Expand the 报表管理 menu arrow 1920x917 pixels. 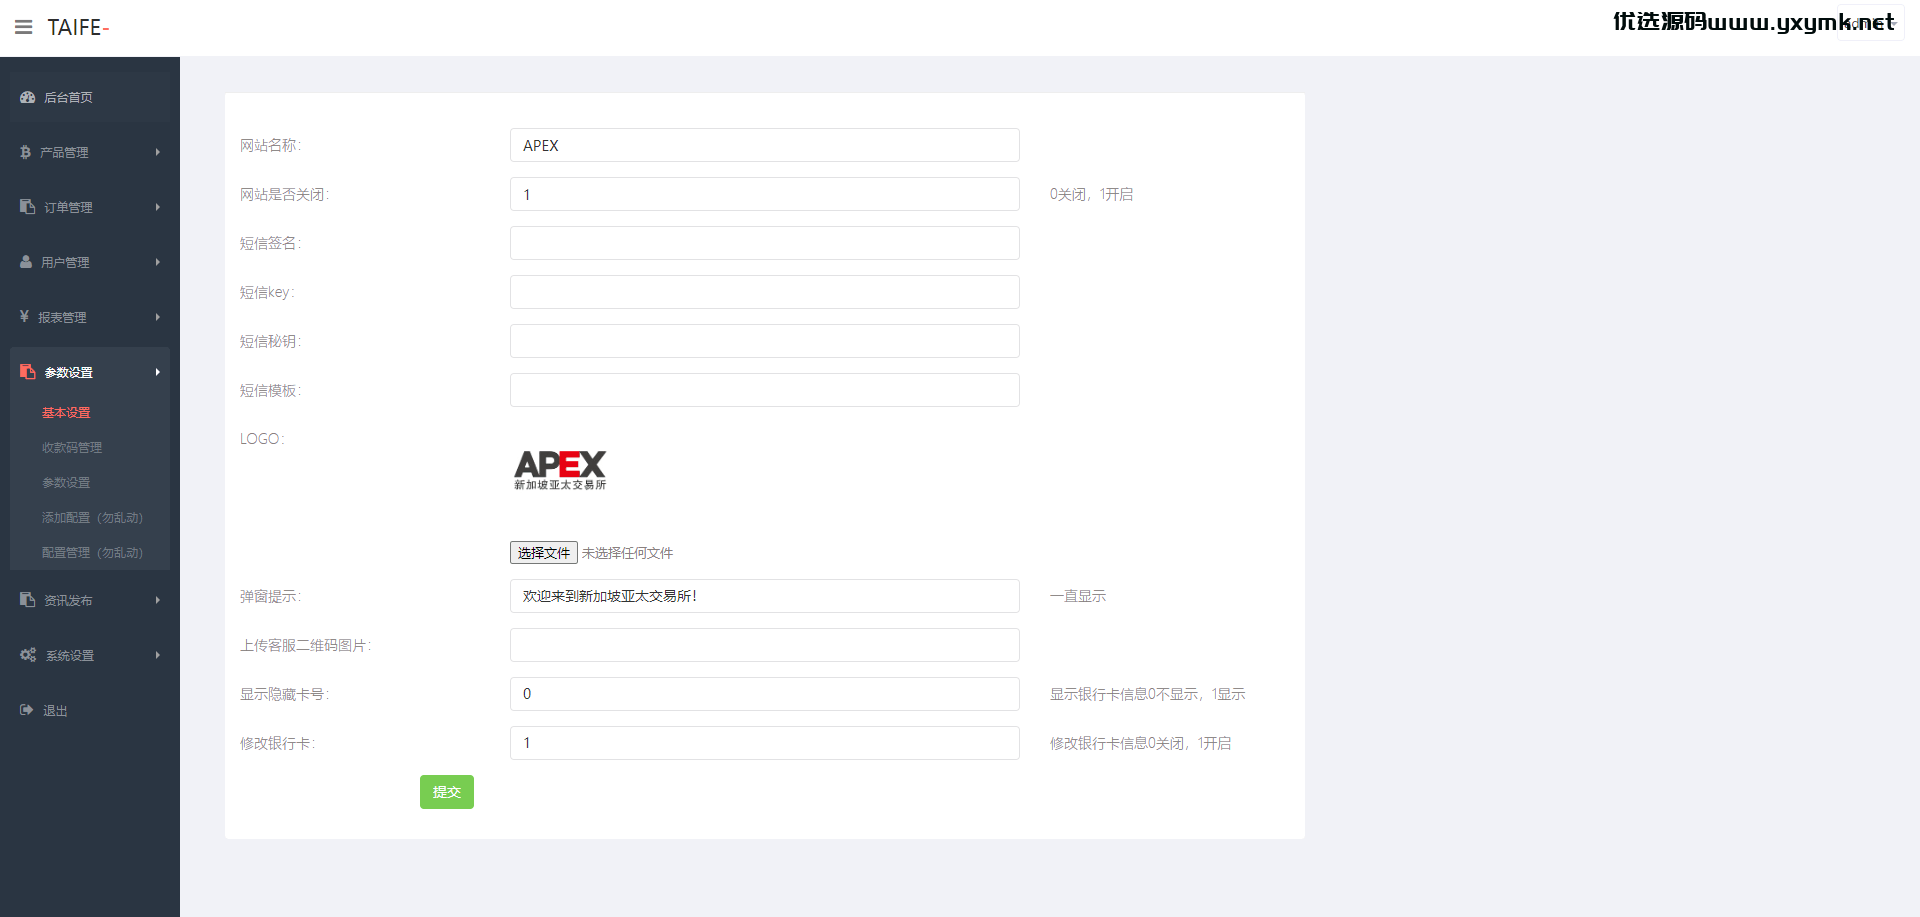pos(158,317)
